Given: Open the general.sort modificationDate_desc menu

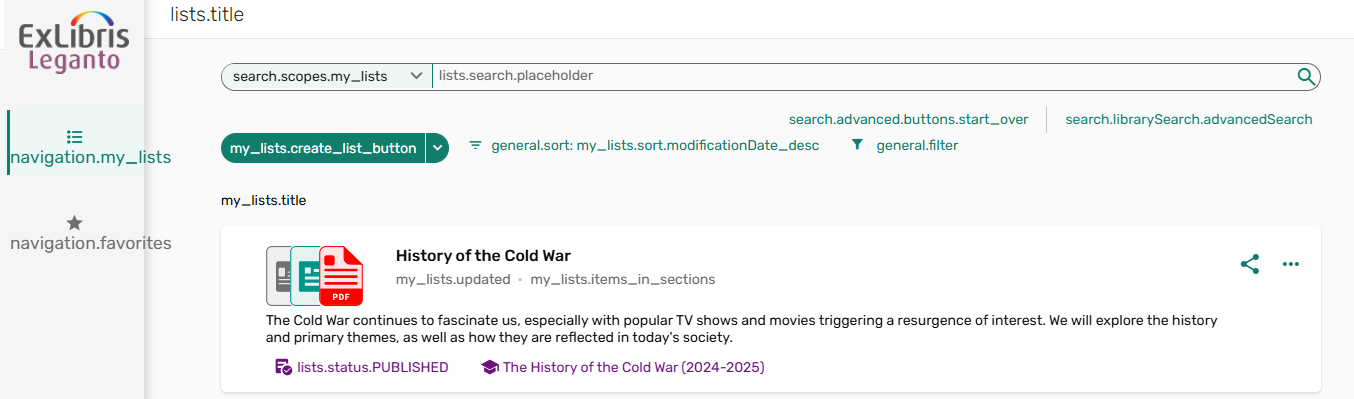Looking at the screenshot, I should (x=643, y=146).
